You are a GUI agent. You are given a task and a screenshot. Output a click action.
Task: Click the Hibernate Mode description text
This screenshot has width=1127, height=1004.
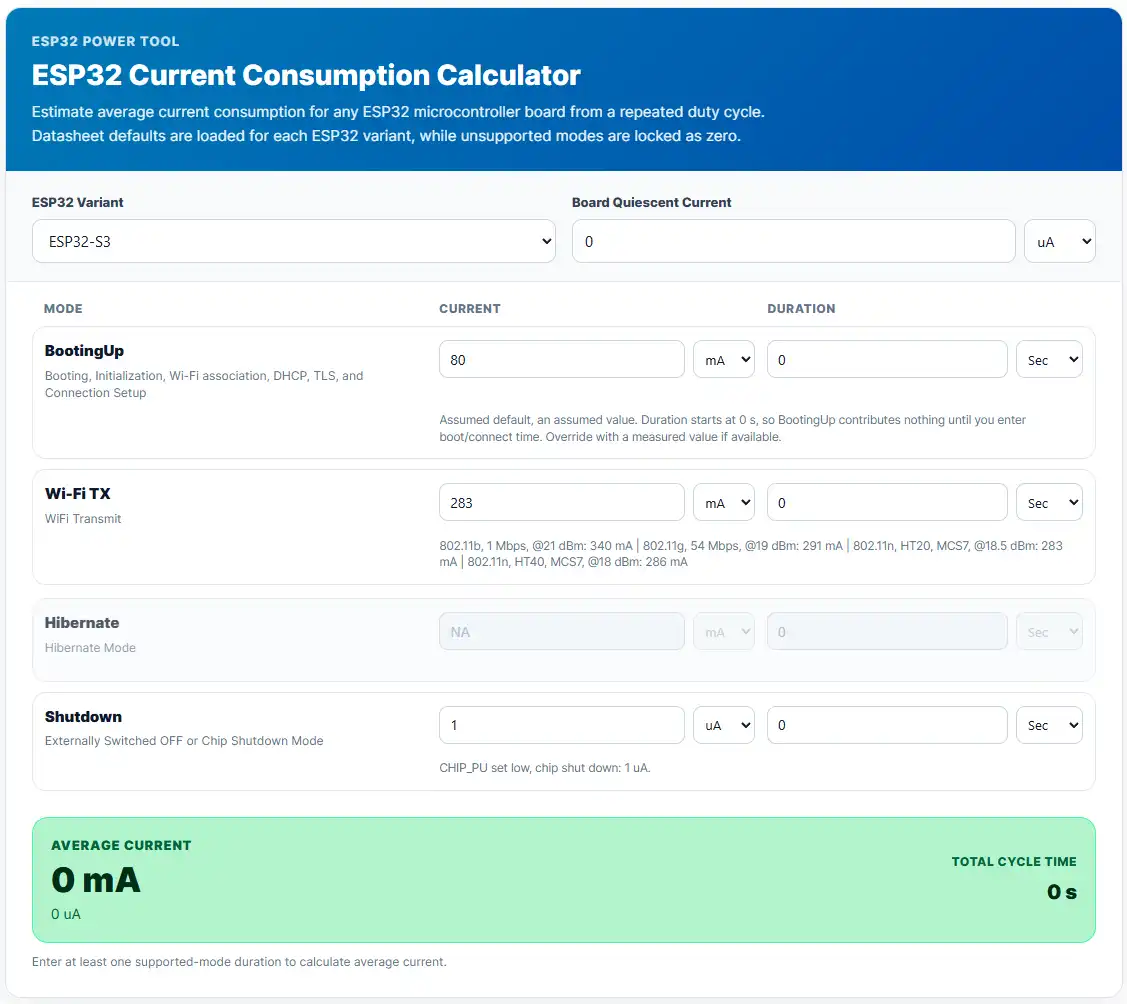(90, 648)
